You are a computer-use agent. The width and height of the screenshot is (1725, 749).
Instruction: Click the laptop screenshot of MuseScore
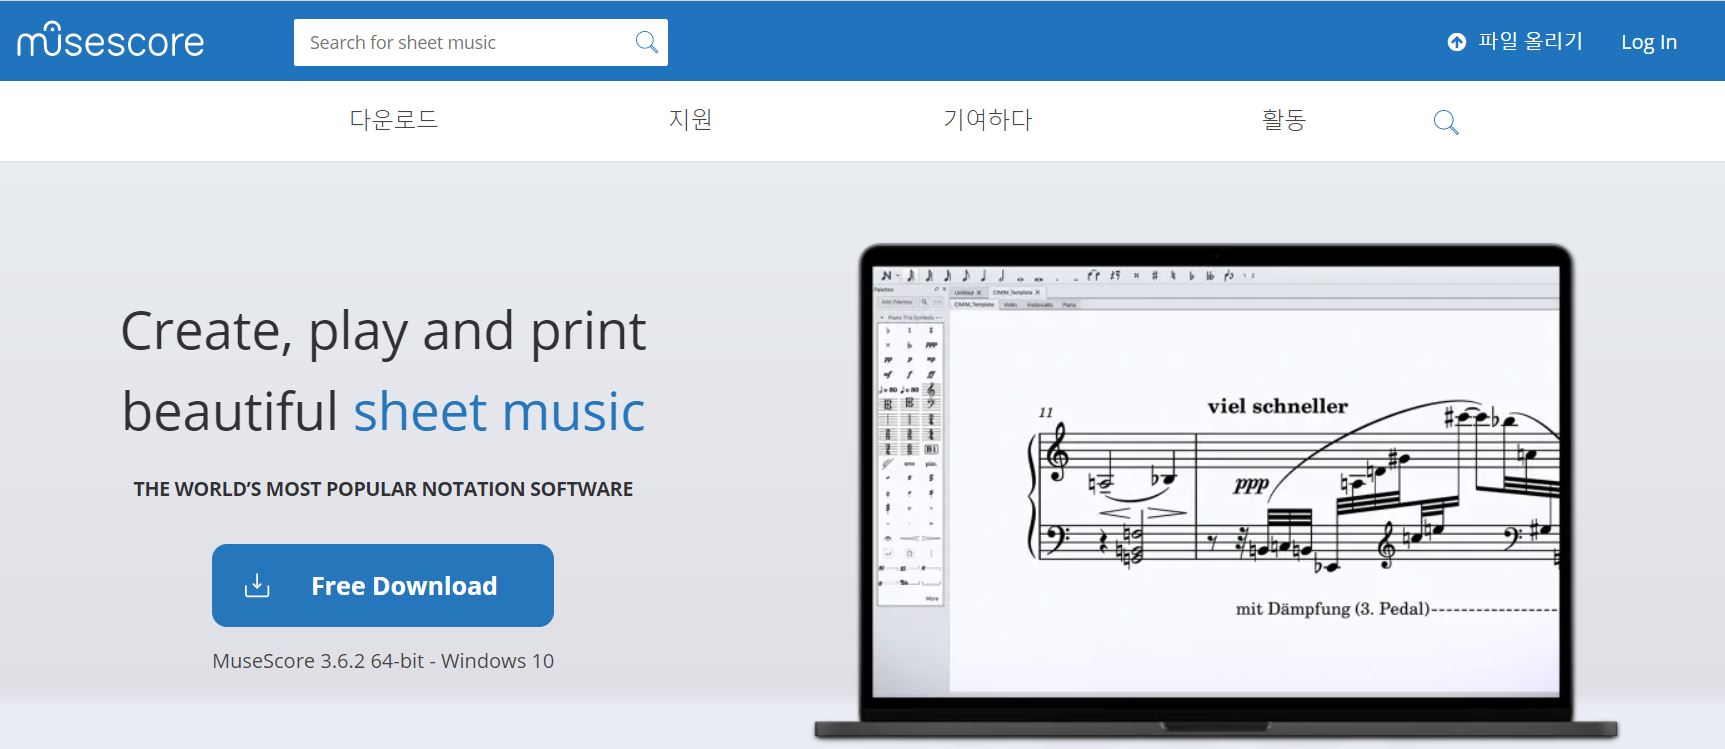tap(1216, 492)
